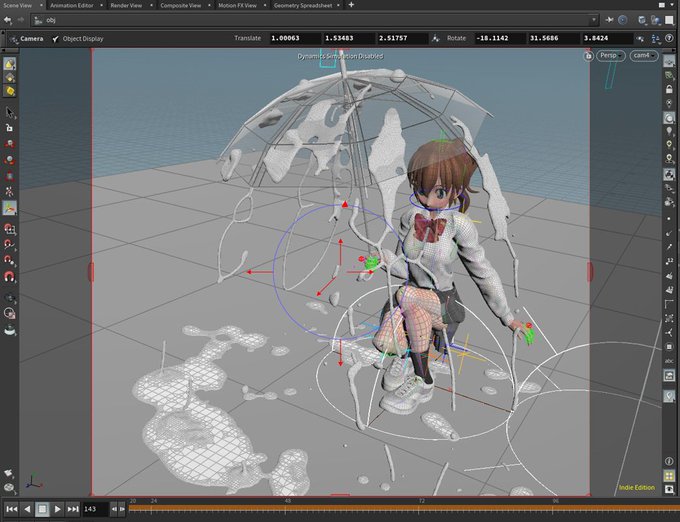
Task: Click the info icon in the right toolbar
Action: tap(669, 461)
